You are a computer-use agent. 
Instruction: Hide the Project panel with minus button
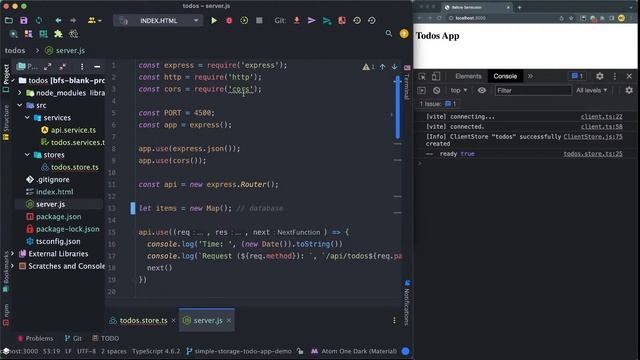(97, 67)
